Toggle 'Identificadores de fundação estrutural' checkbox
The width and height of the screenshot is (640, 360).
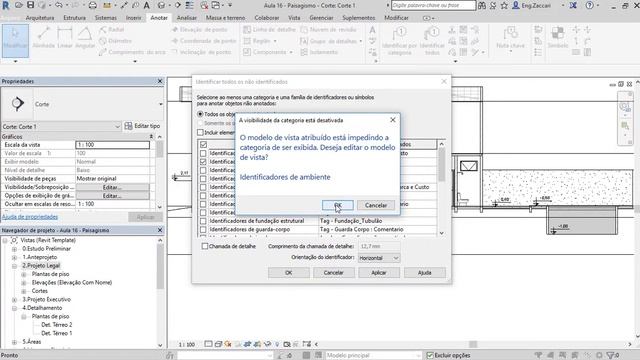point(203,221)
